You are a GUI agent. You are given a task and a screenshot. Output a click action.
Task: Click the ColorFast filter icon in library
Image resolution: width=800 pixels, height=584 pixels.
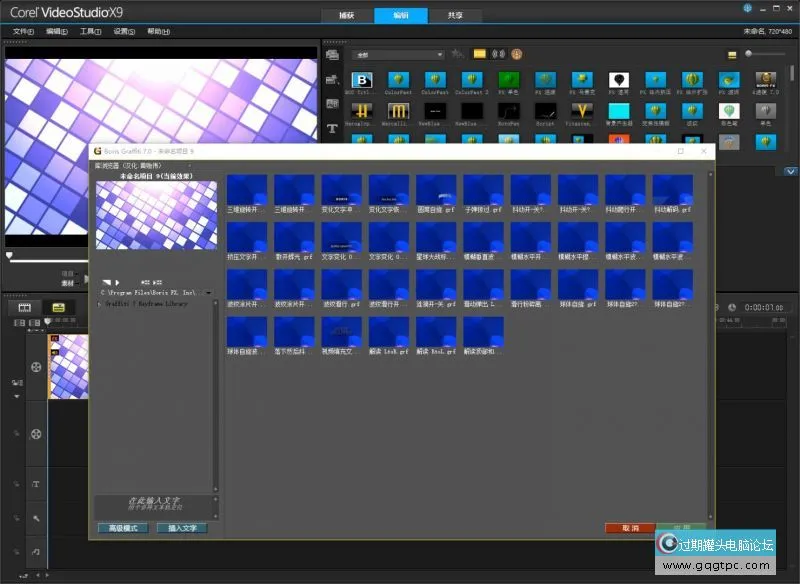(399, 80)
